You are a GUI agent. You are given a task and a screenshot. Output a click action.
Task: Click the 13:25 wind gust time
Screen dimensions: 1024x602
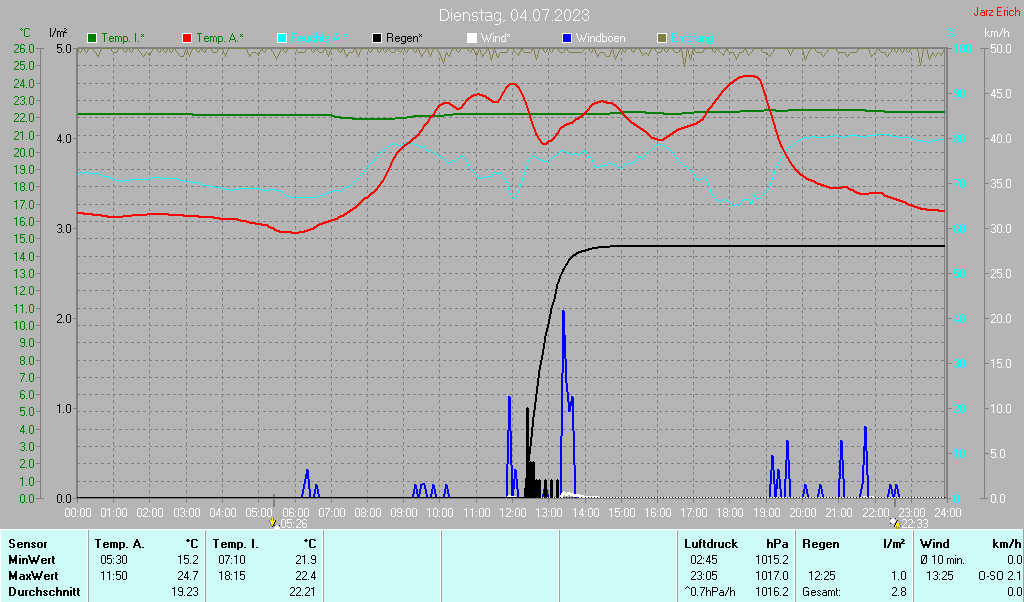coord(940,577)
